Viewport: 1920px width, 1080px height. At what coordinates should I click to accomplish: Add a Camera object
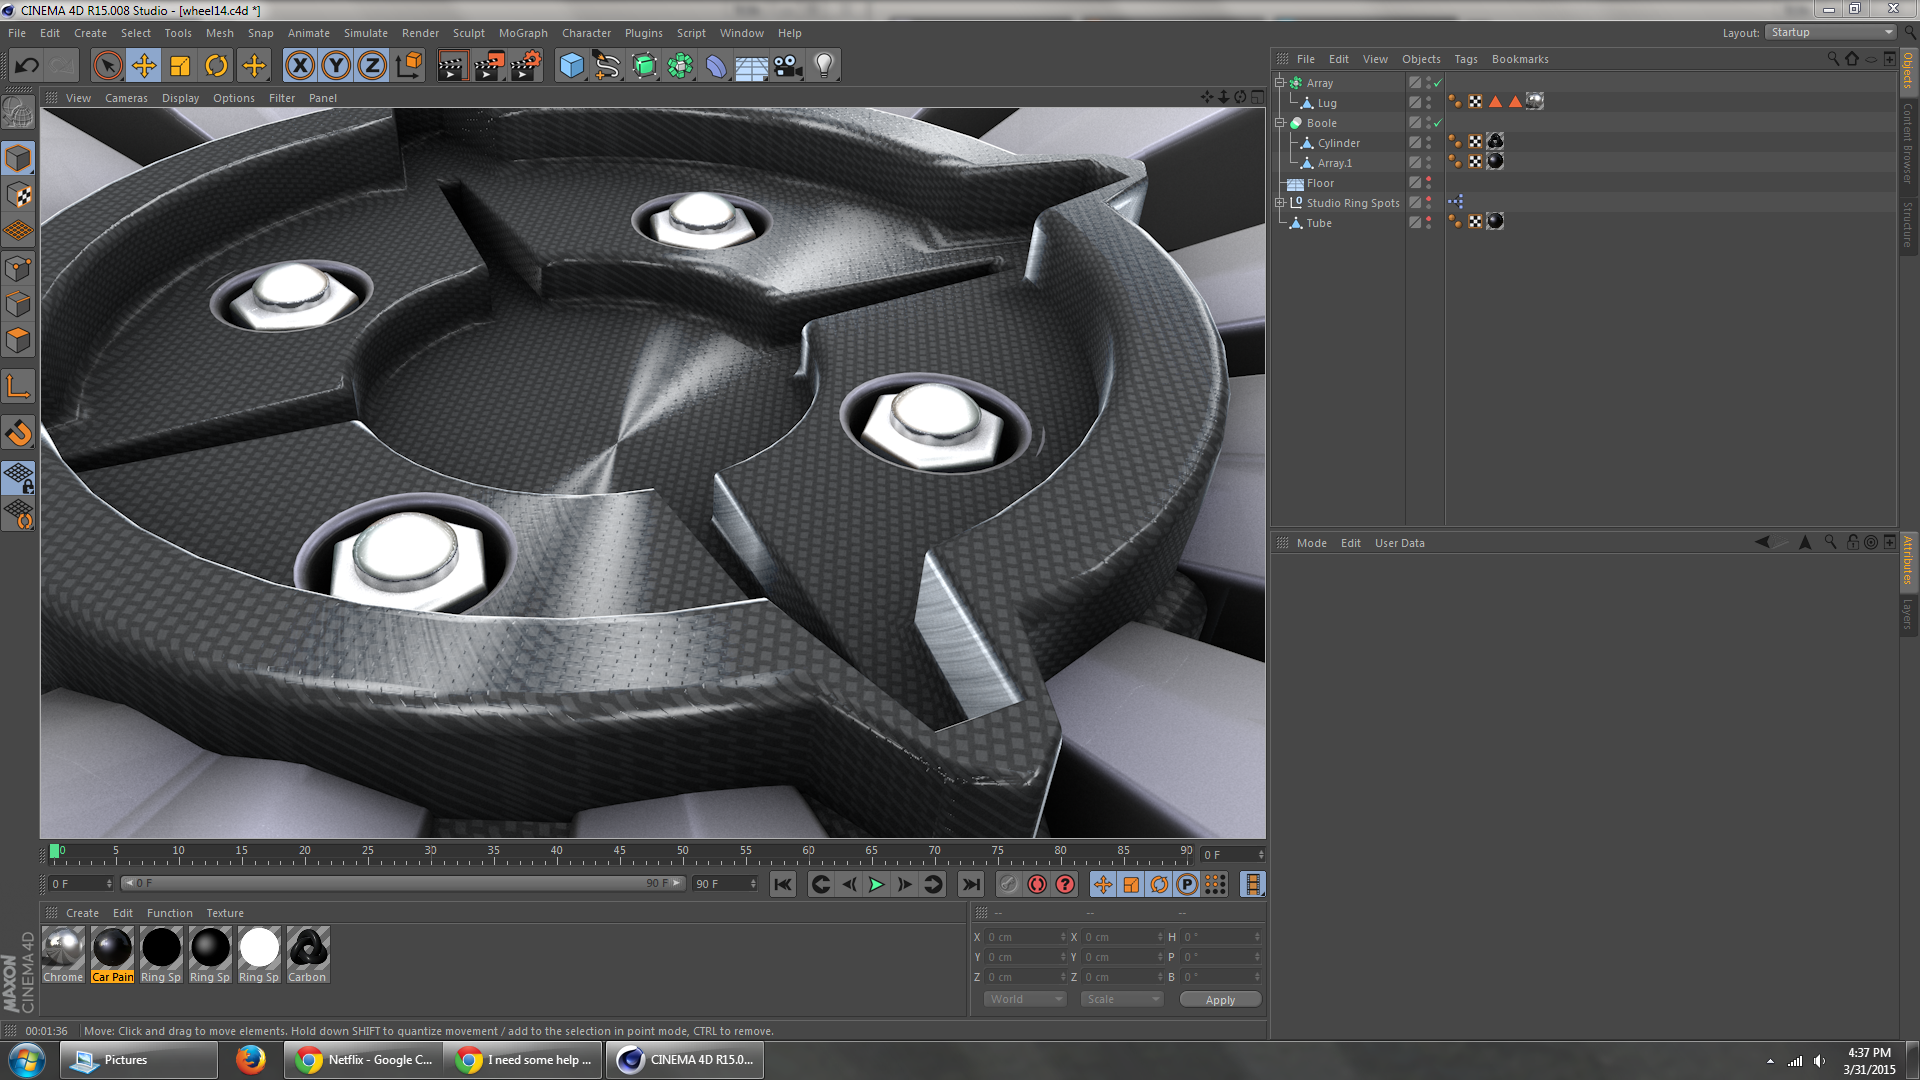coord(788,66)
